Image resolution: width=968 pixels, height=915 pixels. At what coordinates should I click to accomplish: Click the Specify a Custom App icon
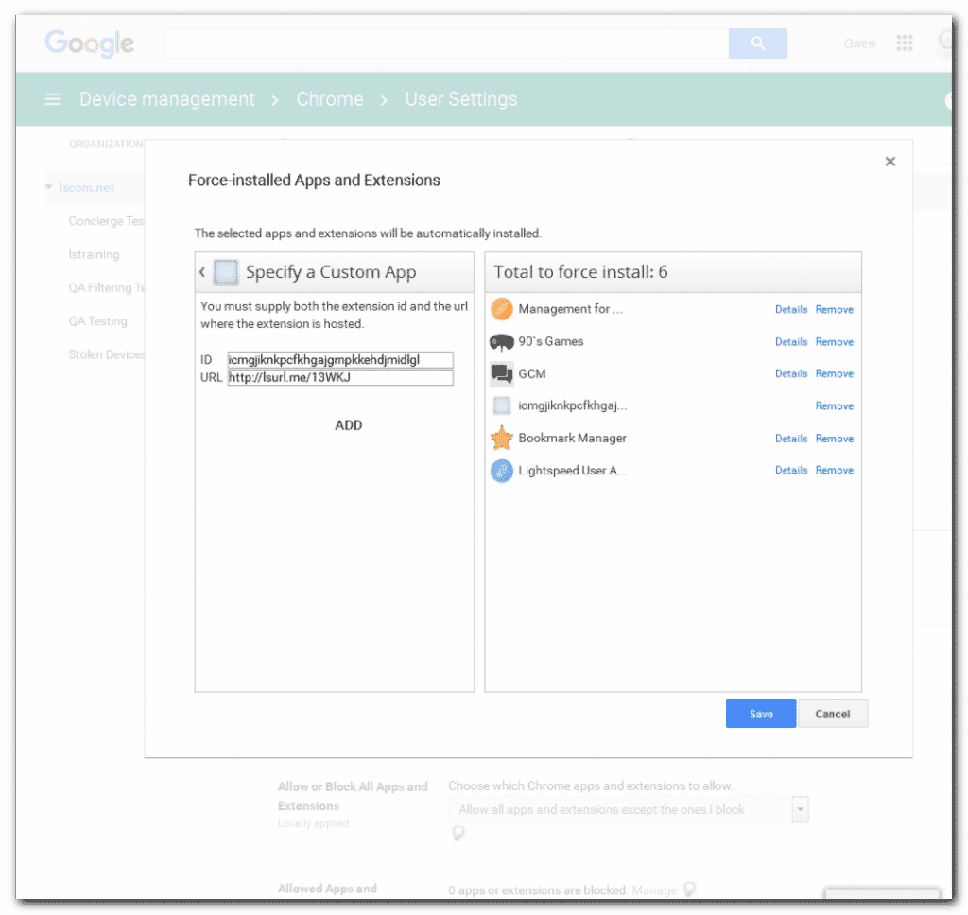(226, 272)
